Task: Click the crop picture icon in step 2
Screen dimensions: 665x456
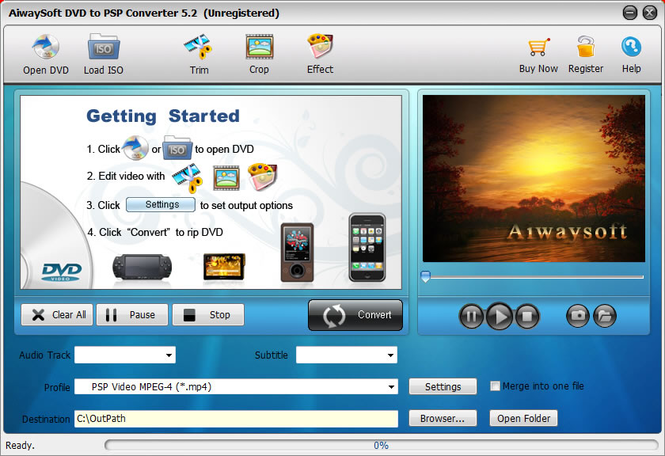Action: point(226,178)
